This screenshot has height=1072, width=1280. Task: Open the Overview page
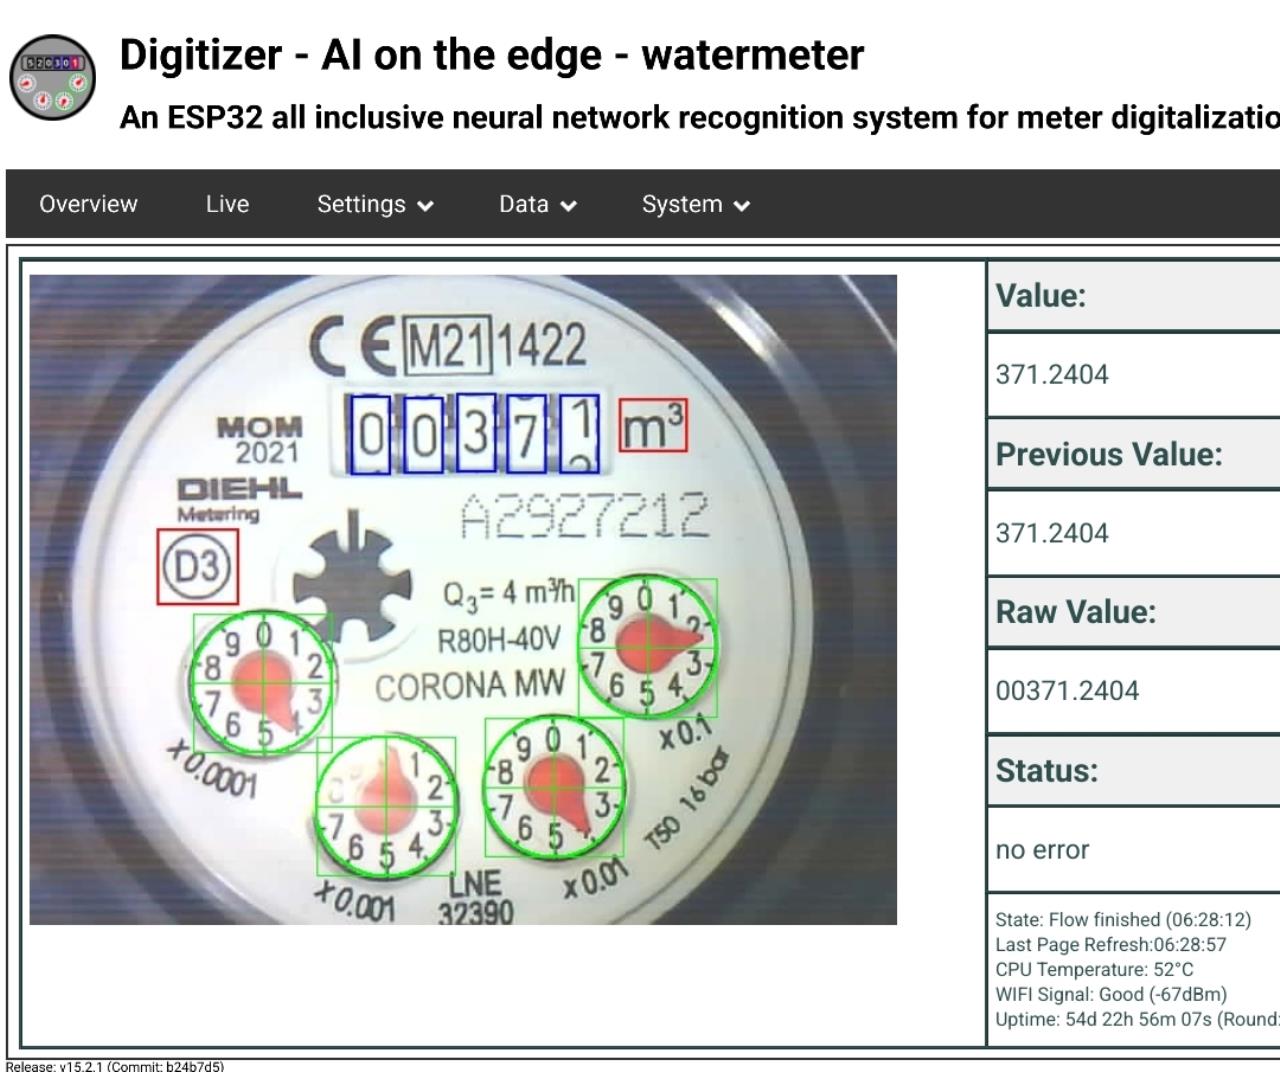point(88,204)
